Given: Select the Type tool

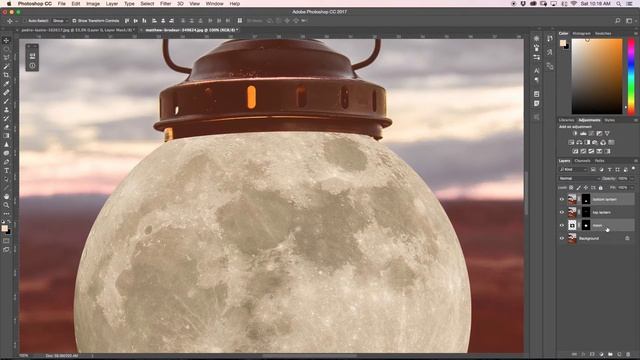Looking at the screenshot, I should pos(6,171).
